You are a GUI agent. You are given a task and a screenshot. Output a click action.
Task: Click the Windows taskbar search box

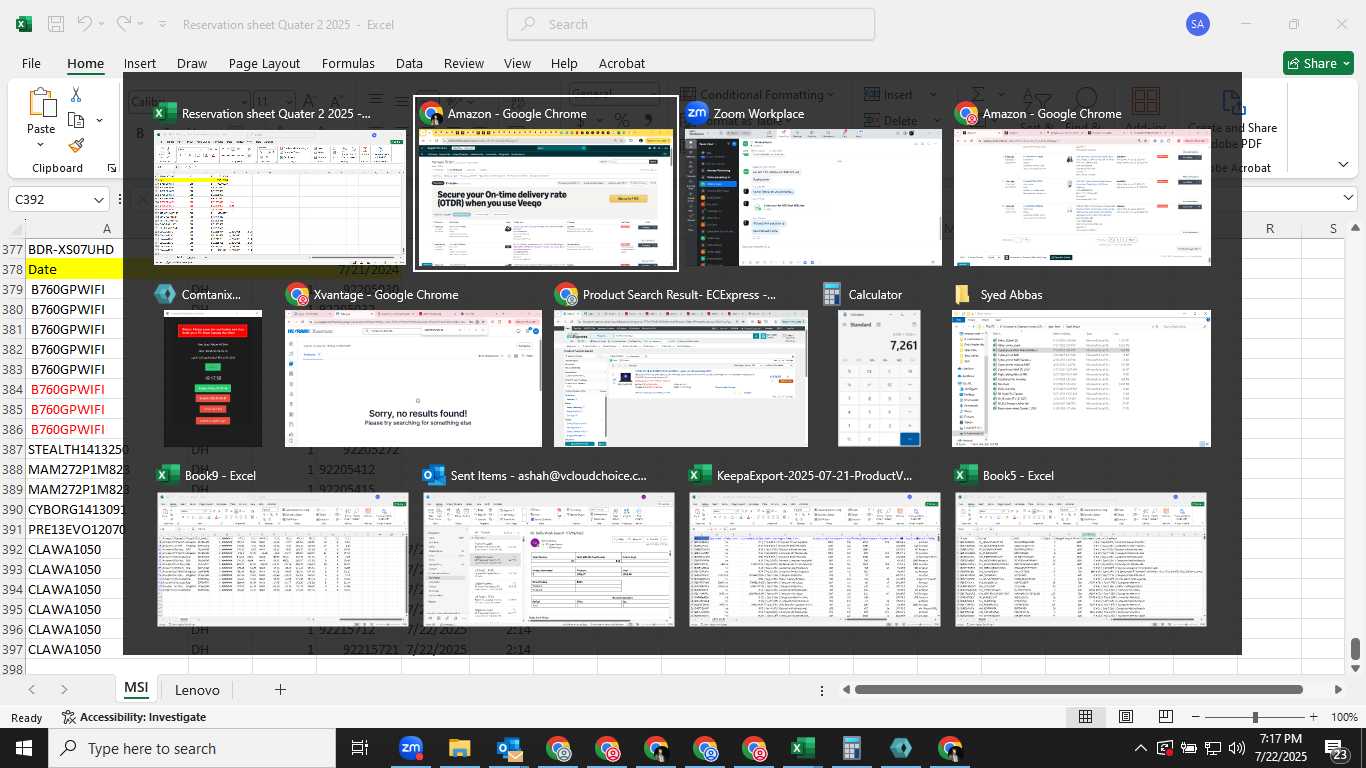(192, 748)
